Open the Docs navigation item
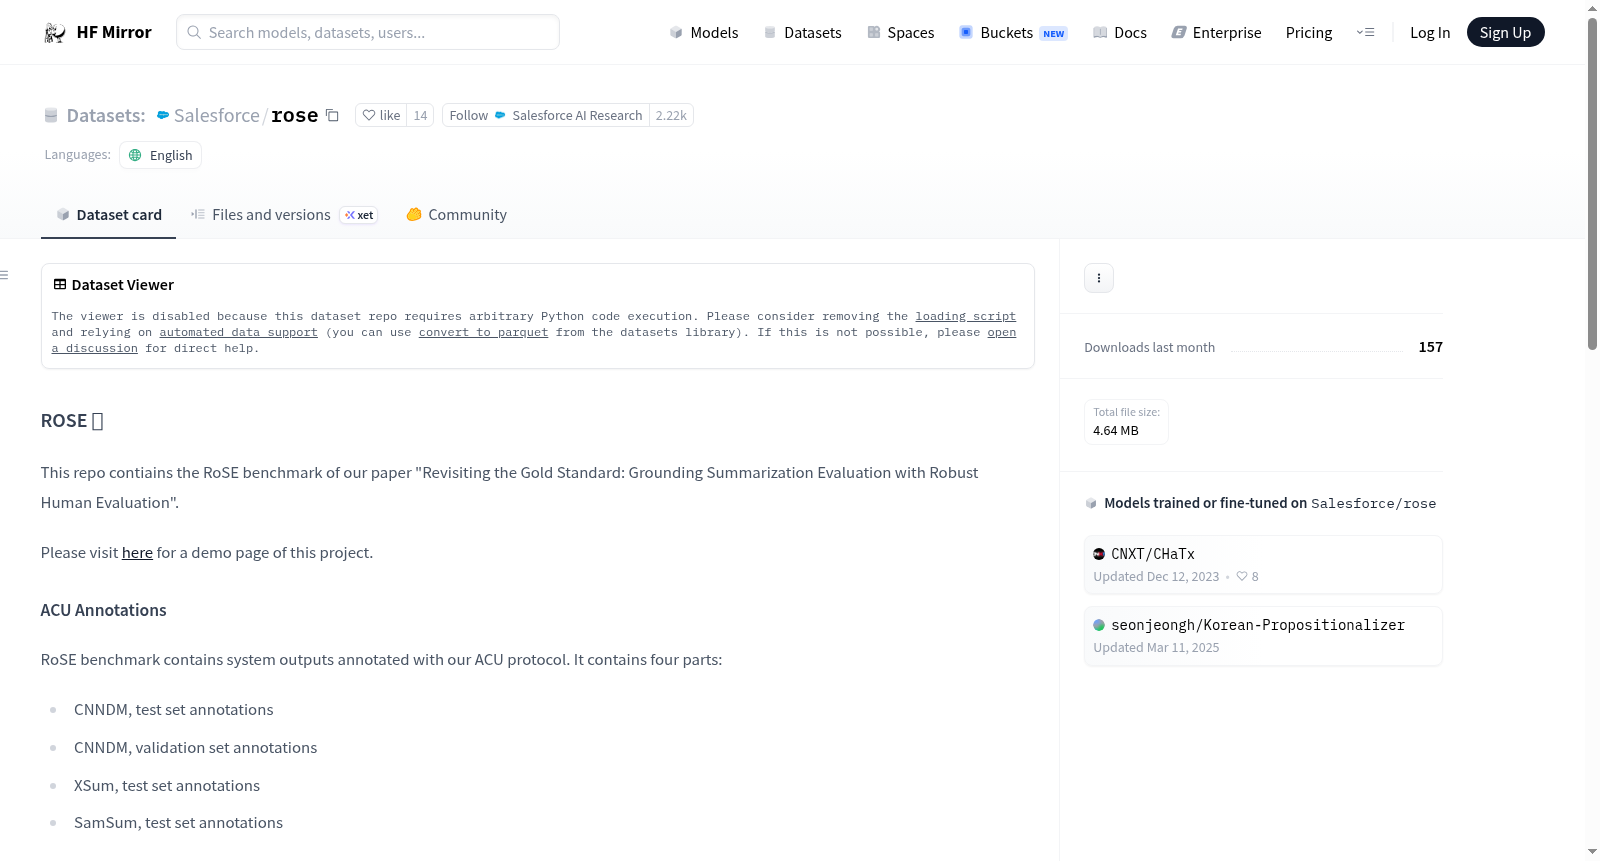1600x861 pixels. pos(1120,33)
